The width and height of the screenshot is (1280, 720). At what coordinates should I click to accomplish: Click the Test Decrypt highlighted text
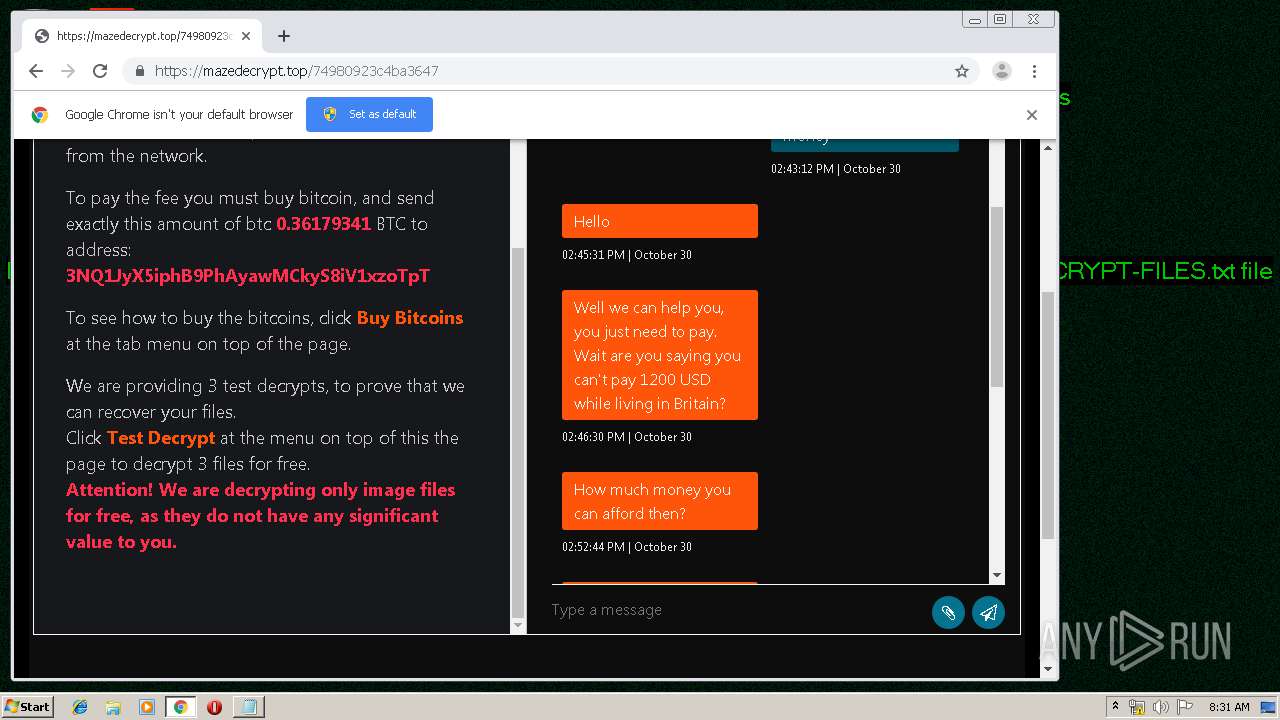[161, 438]
